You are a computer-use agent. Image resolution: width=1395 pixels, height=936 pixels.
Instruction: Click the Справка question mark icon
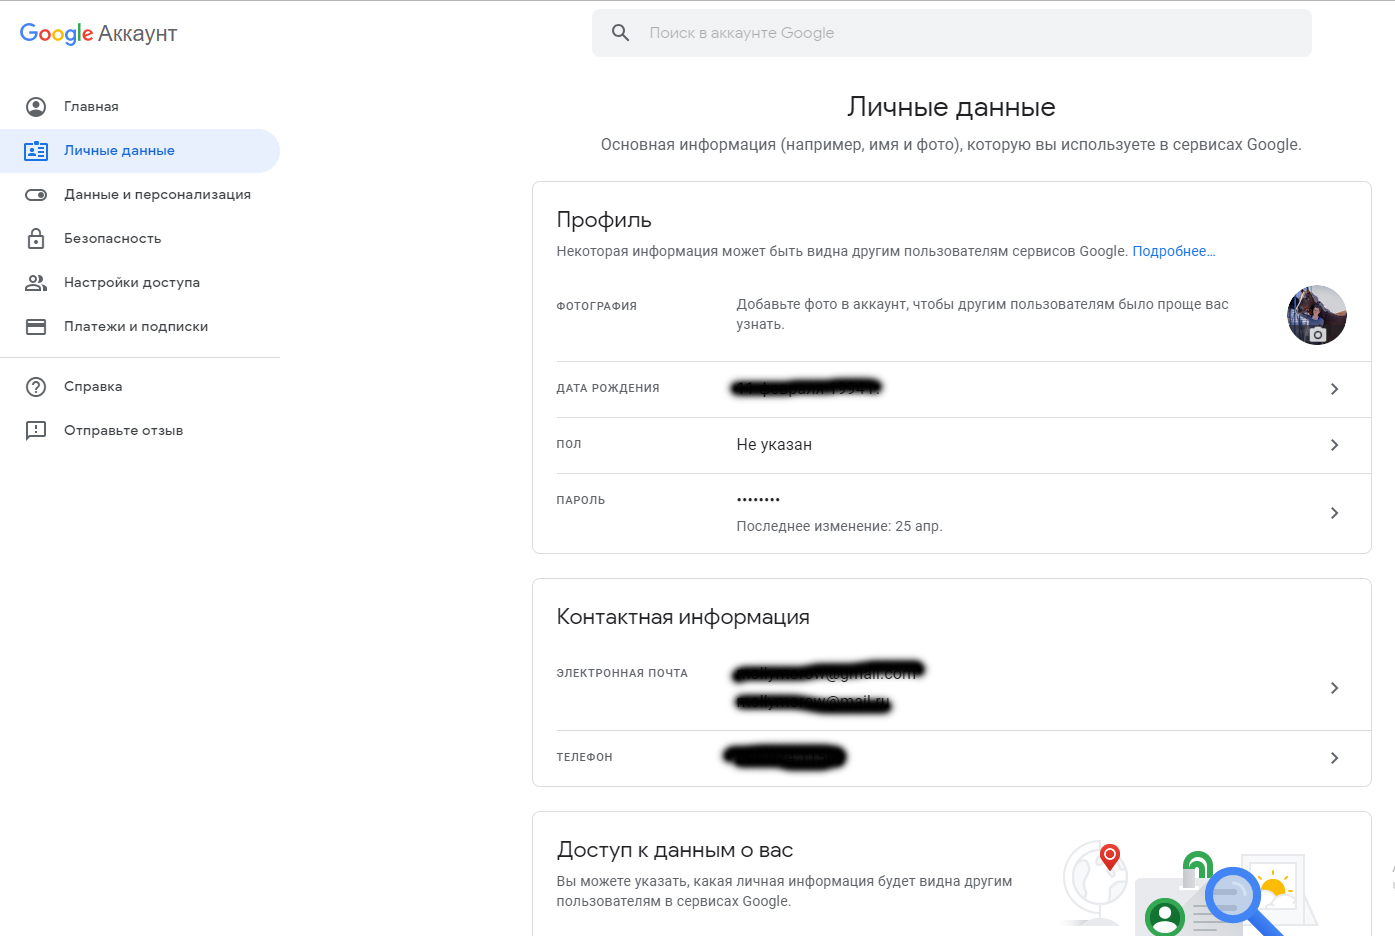(x=36, y=387)
